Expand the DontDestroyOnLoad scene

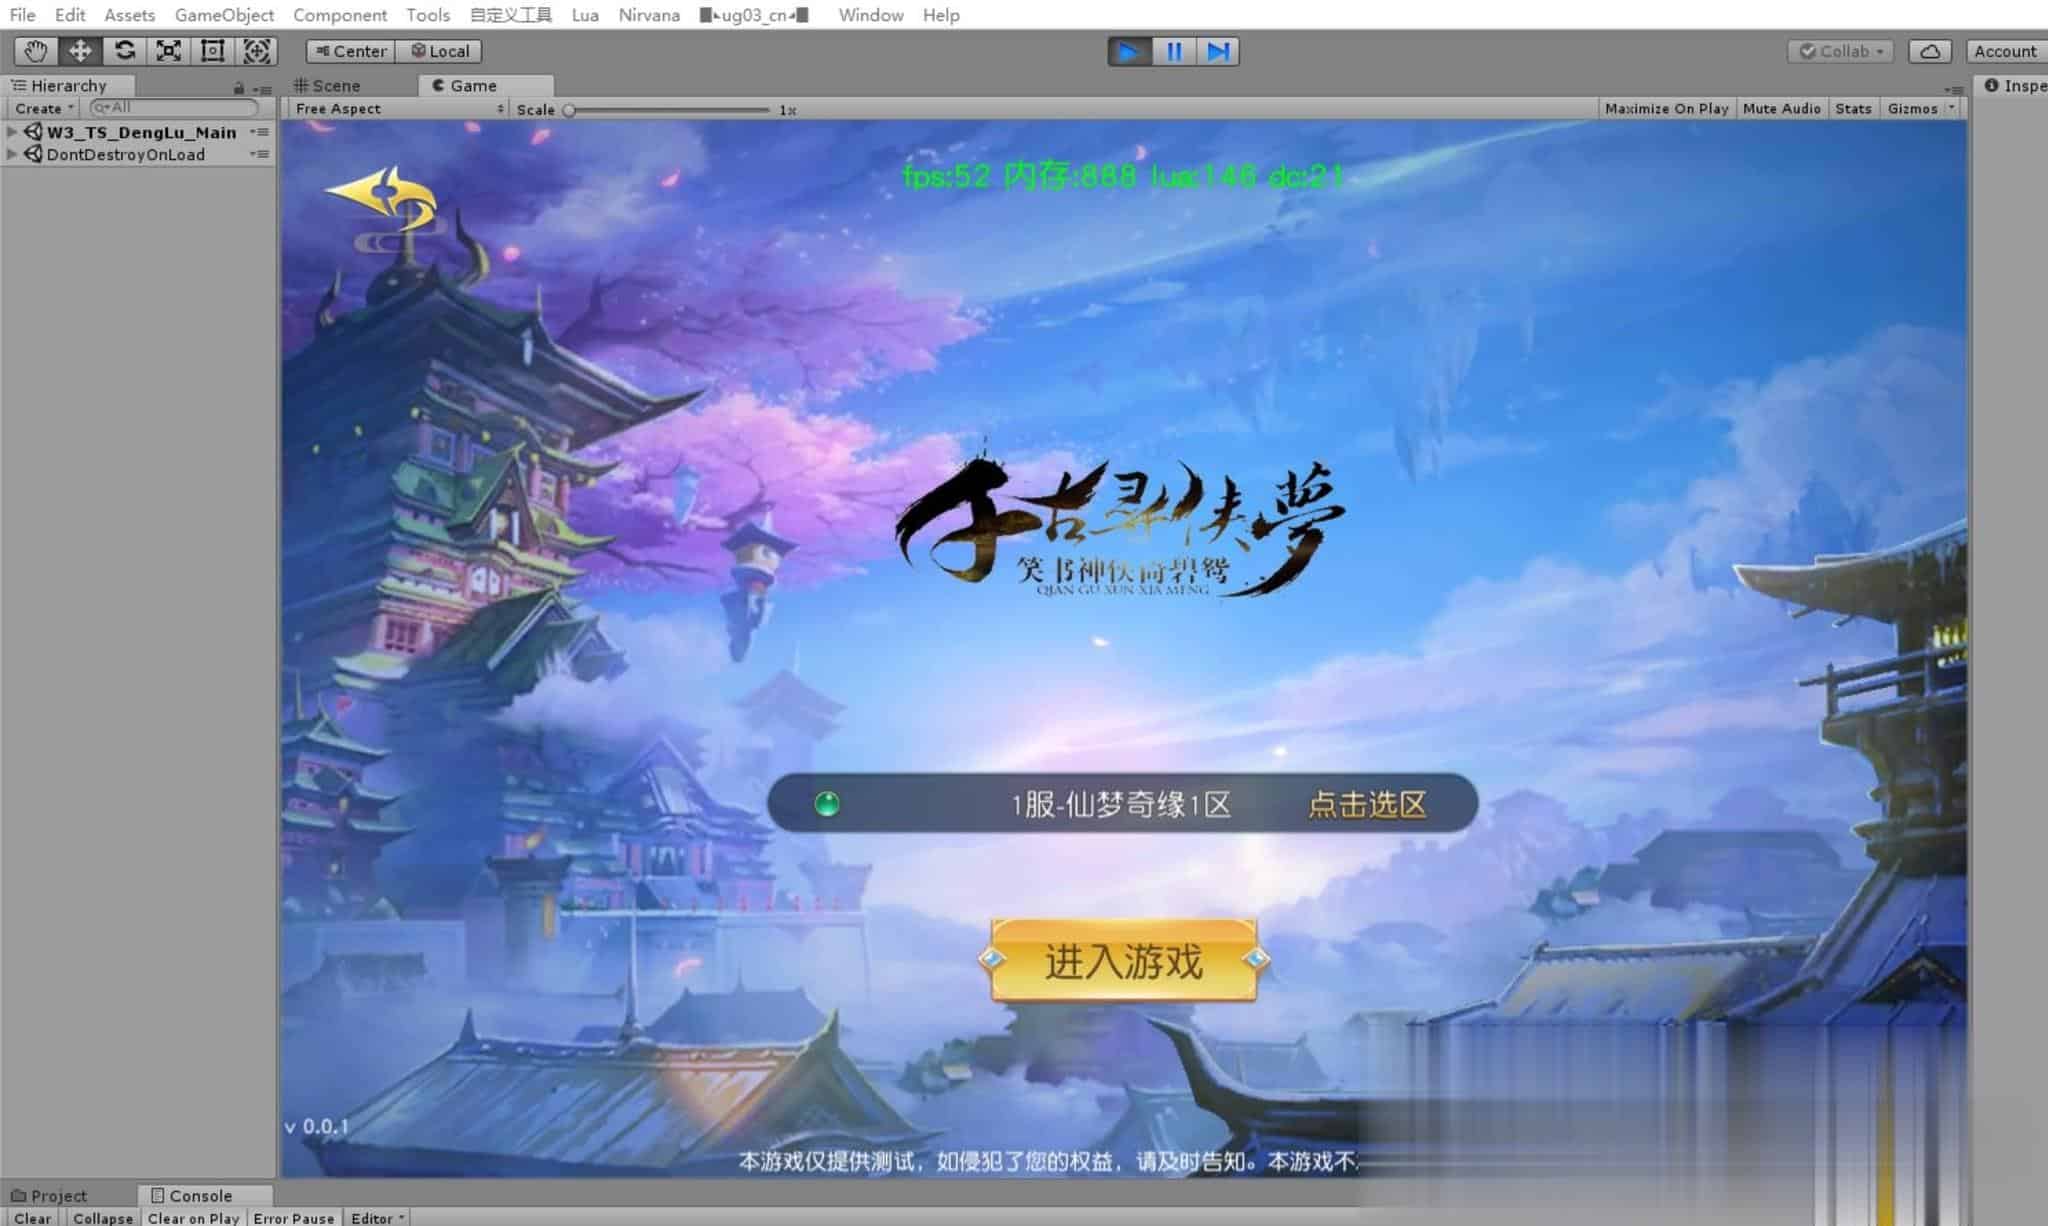(x=12, y=154)
